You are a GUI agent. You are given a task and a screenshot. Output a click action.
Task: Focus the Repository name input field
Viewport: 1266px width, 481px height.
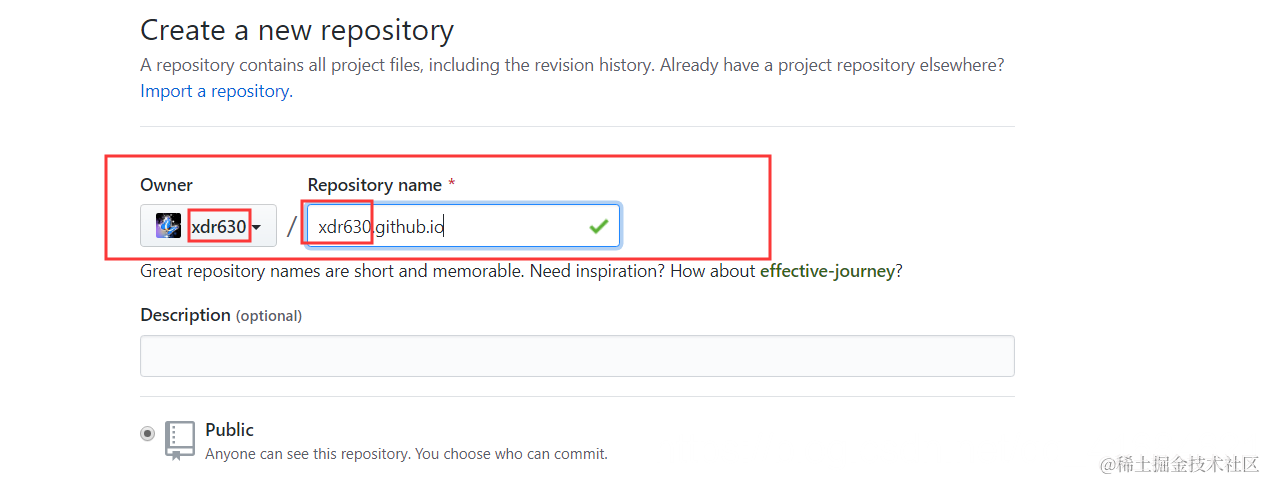(464, 226)
